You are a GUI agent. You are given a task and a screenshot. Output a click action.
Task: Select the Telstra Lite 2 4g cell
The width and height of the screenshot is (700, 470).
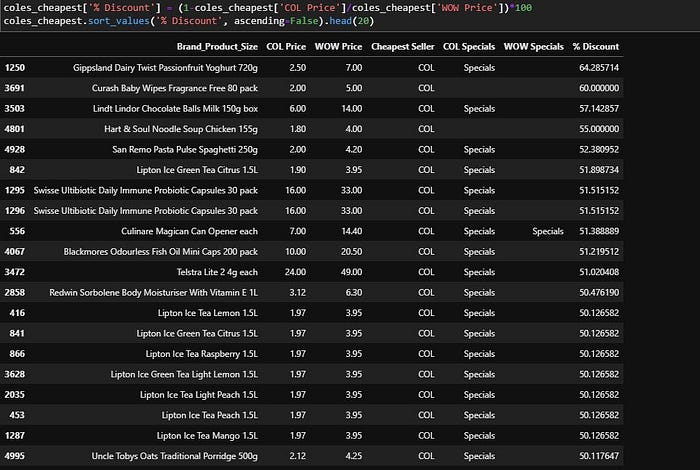217,272
